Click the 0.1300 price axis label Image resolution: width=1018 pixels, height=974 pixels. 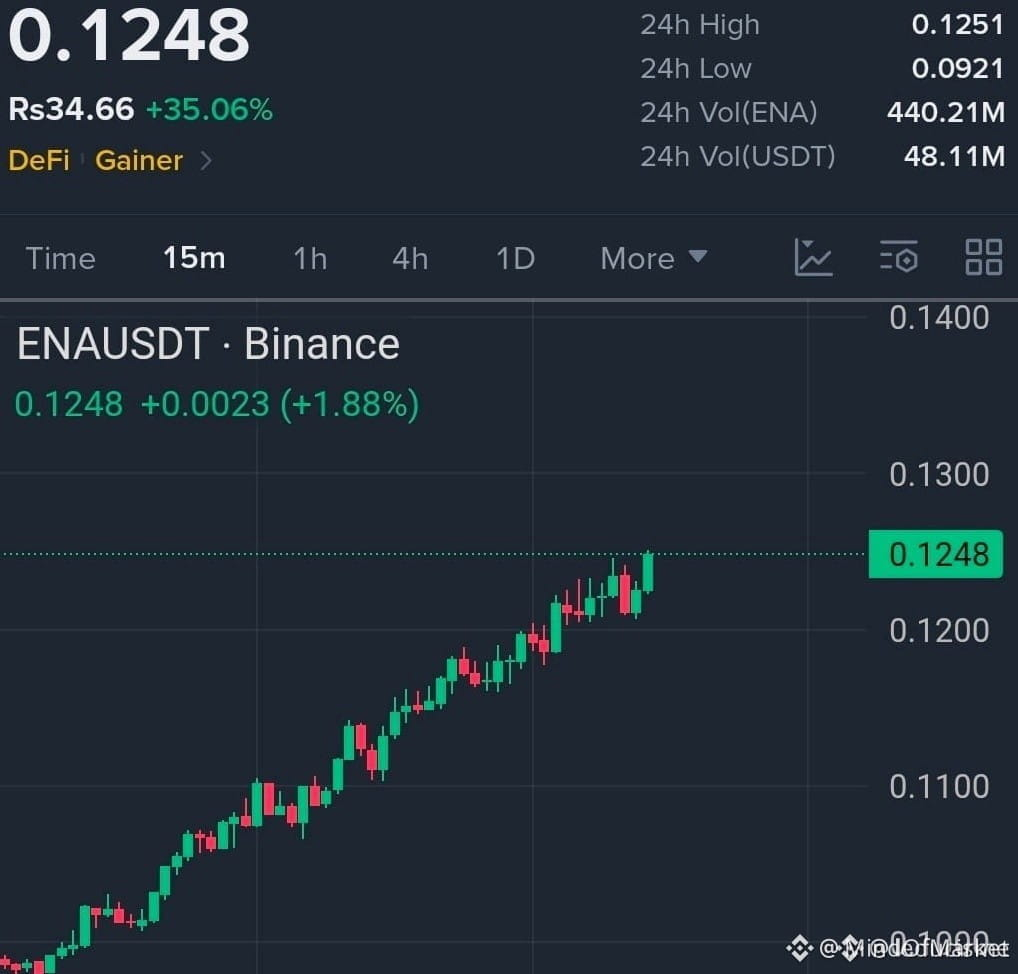point(939,475)
